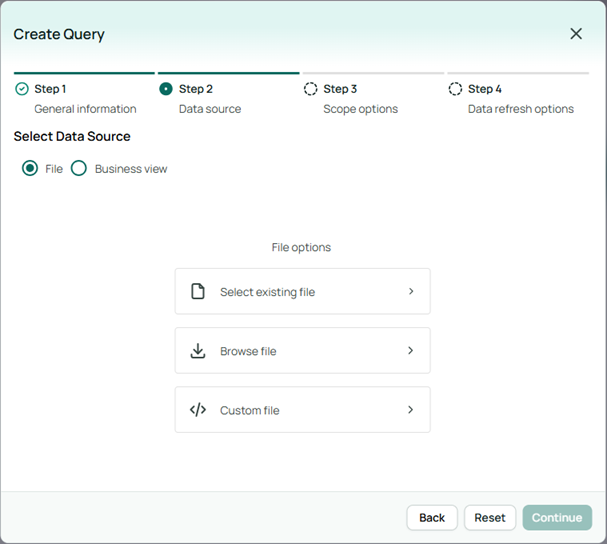Viewport: 607px width, 544px height.
Task: Expand the Browse file chevron
Action: click(x=411, y=350)
